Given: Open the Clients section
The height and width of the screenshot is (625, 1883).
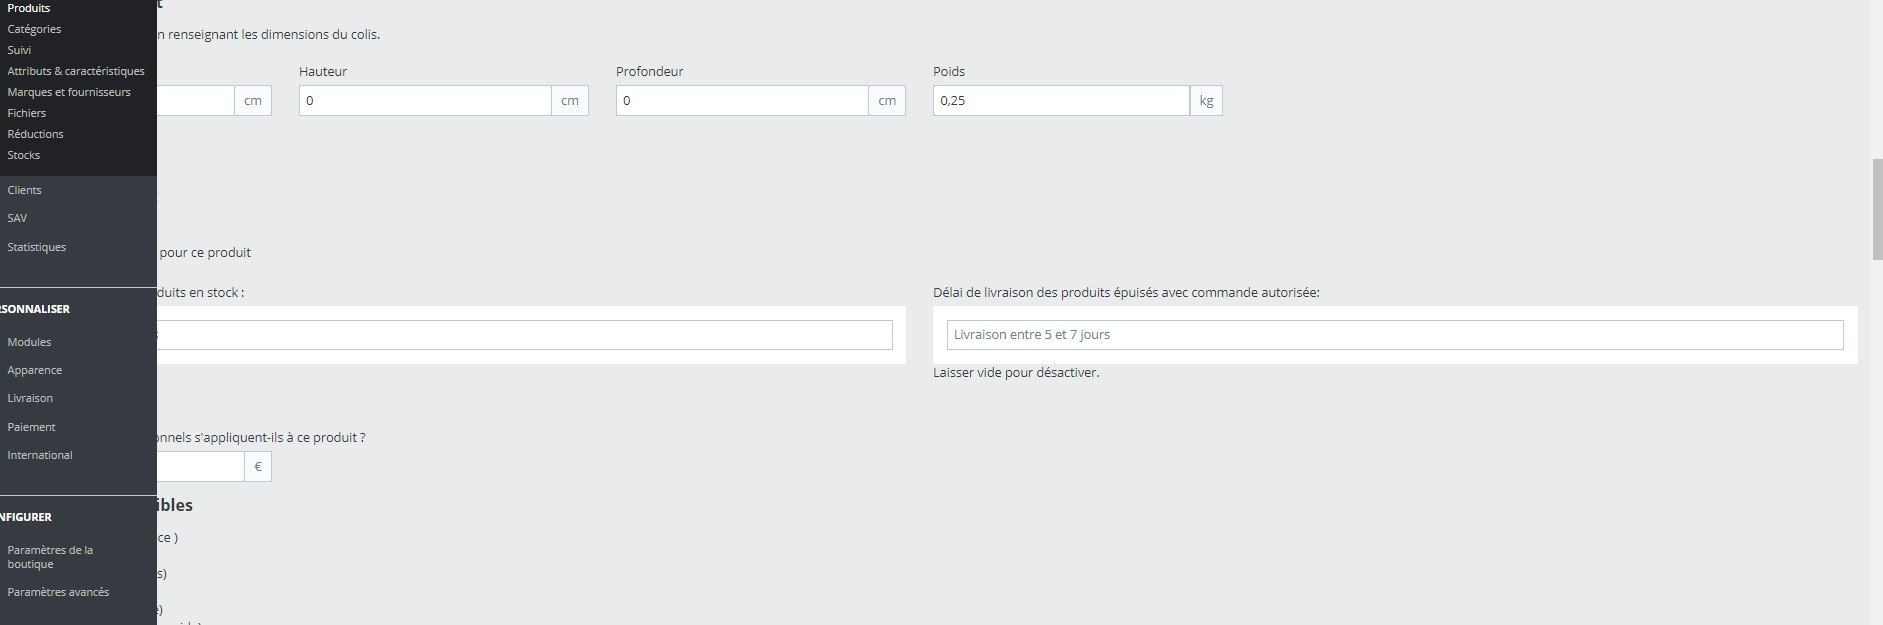Looking at the screenshot, I should [25, 190].
